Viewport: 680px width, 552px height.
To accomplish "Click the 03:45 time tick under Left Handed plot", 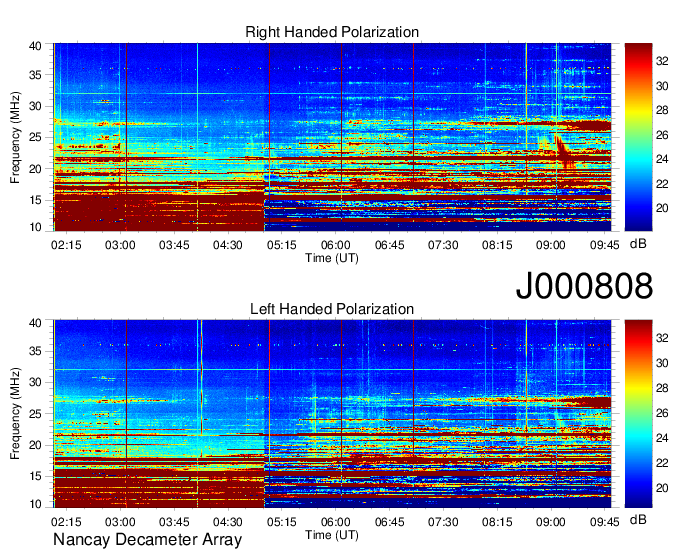I will [x=174, y=522].
